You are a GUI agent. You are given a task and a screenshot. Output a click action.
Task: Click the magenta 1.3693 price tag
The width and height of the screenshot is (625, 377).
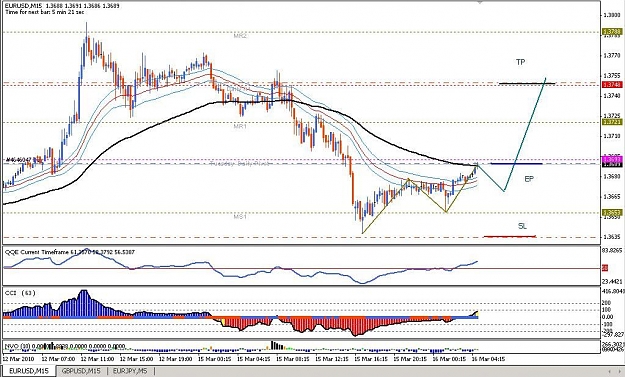(x=612, y=159)
